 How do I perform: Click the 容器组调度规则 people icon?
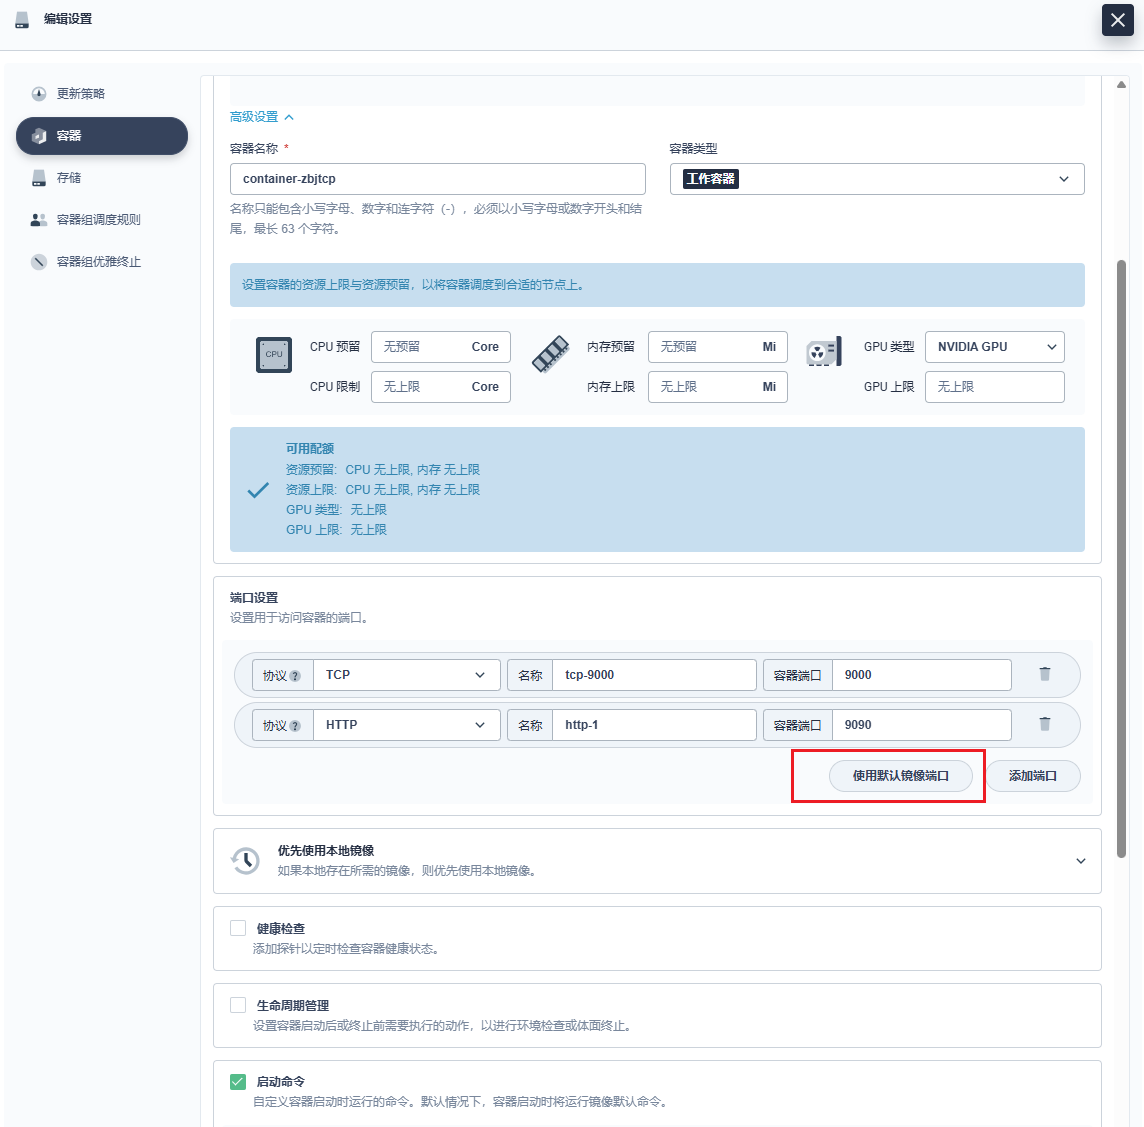[39, 220]
